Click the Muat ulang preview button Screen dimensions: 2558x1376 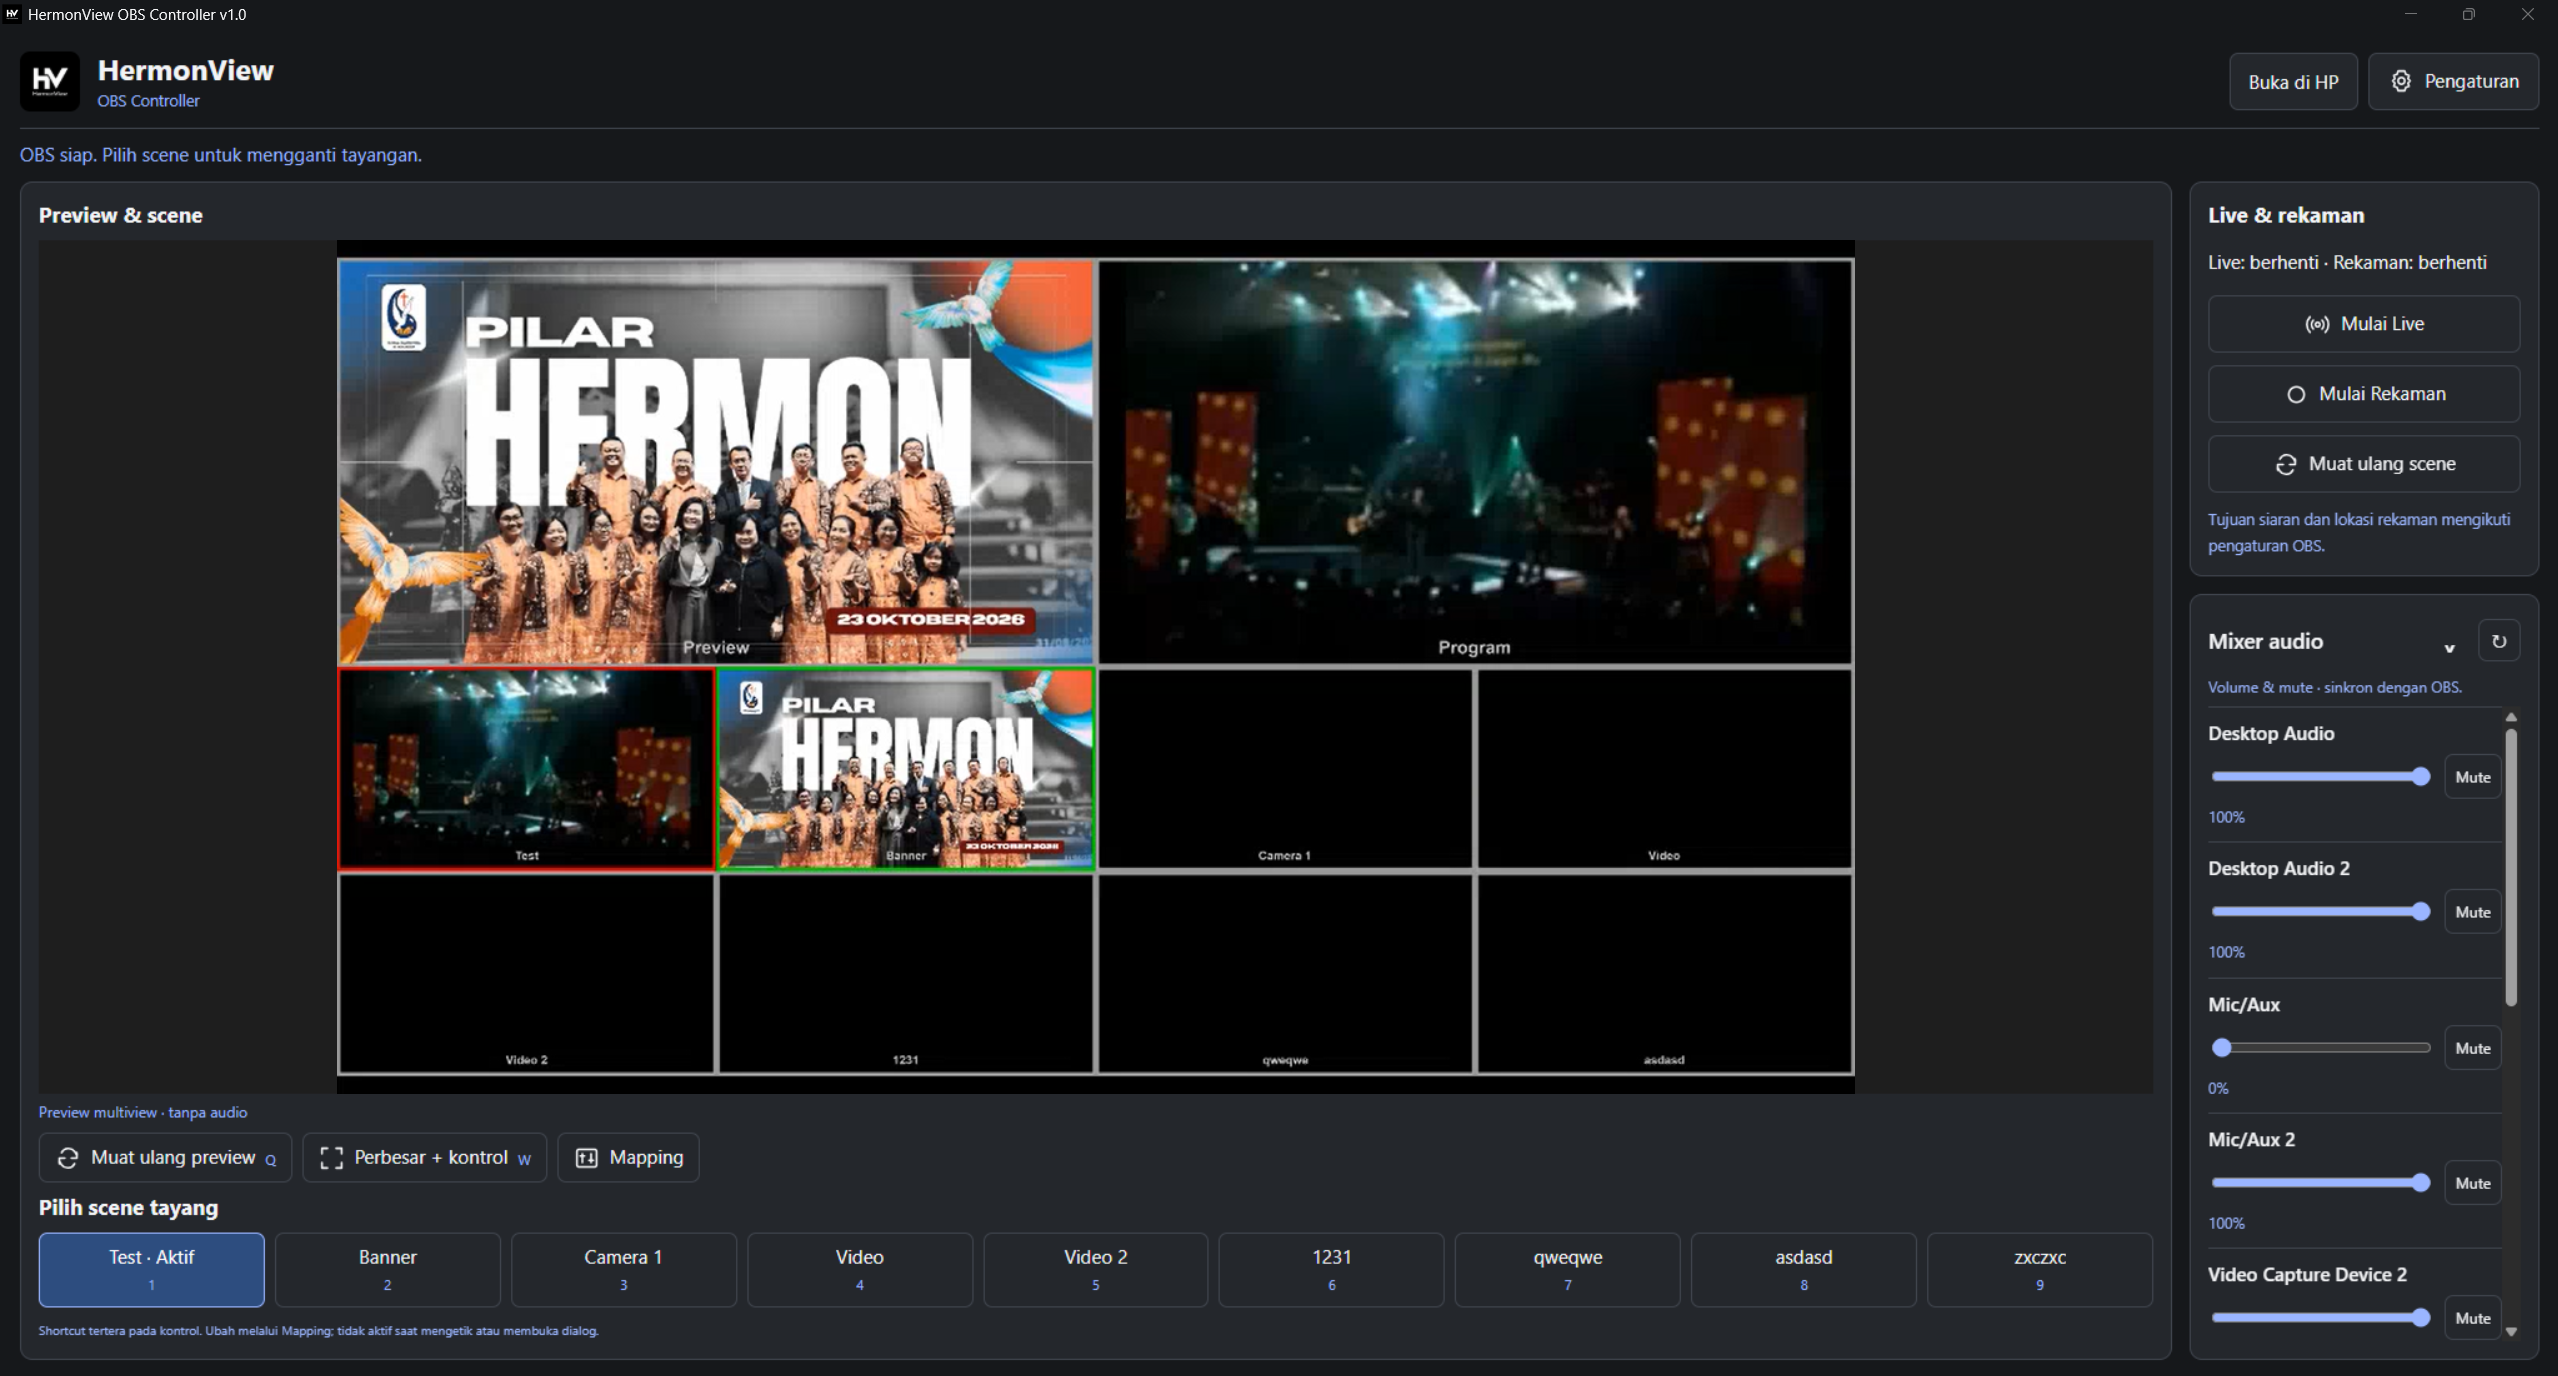click(x=165, y=1158)
